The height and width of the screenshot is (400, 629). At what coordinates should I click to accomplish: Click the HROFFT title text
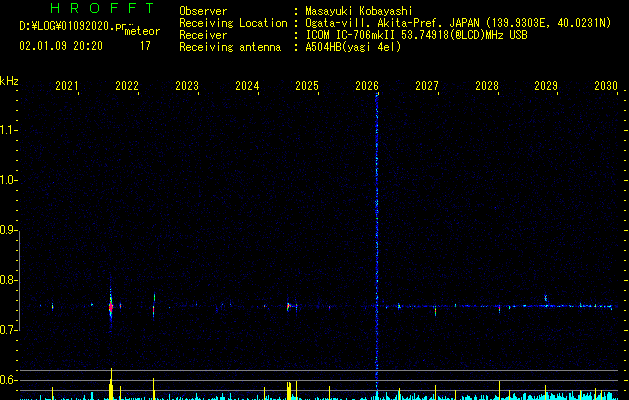(102, 8)
